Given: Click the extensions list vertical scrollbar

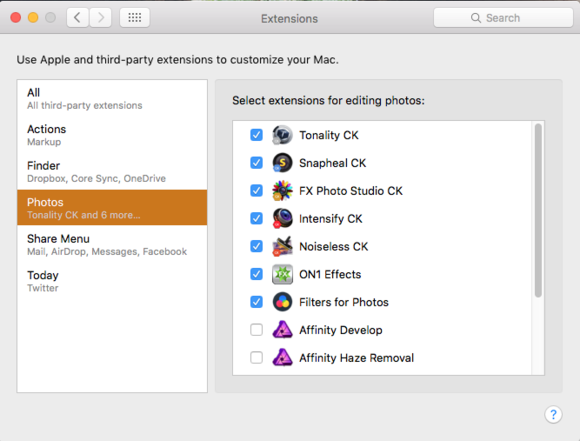Looking at the screenshot, I should 538,210.
